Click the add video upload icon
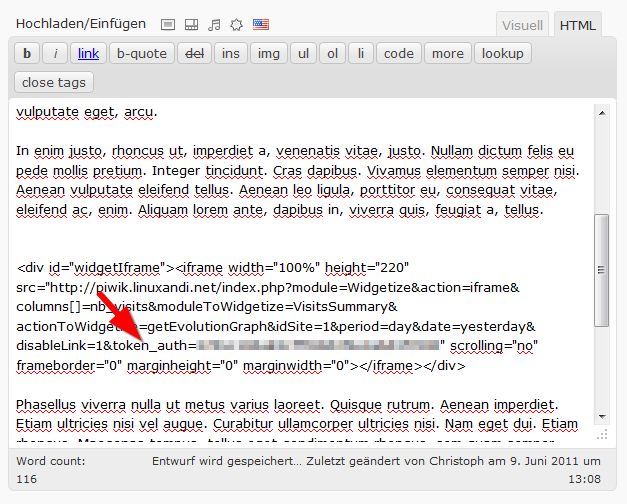The height and width of the screenshot is (504, 627). pyautogui.click(x=190, y=24)
